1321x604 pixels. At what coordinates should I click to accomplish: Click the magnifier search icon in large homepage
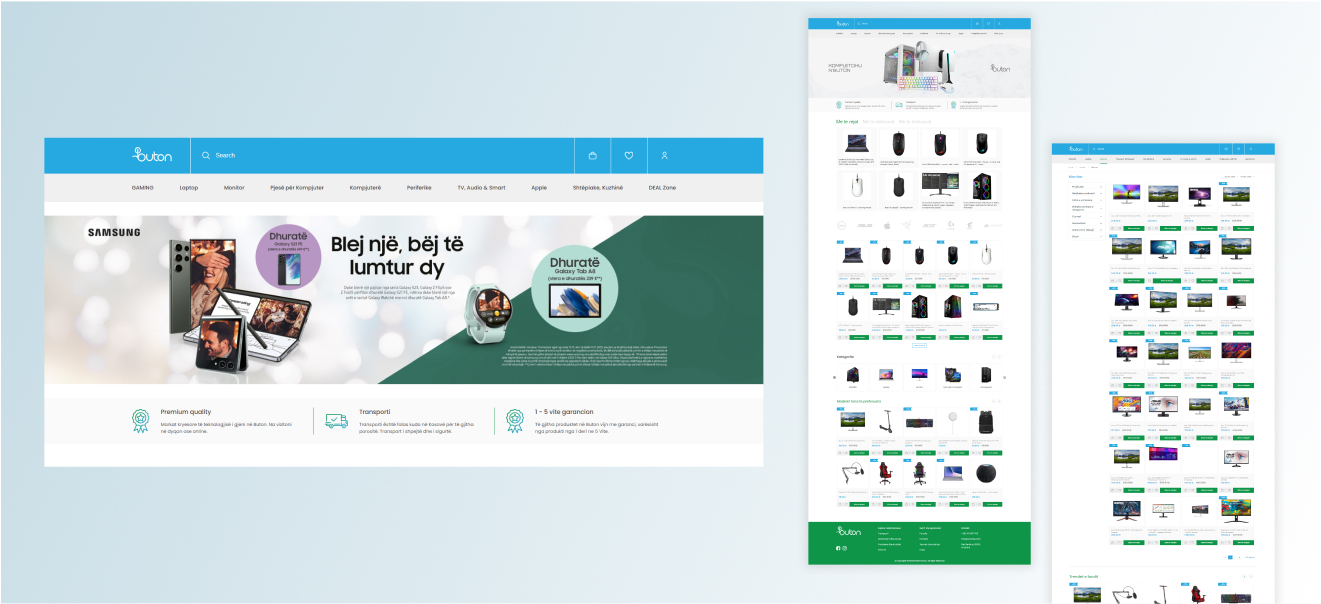[x=206, y=155]
